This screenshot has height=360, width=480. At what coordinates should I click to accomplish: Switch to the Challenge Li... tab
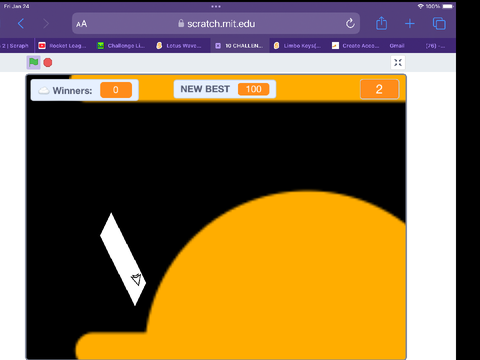coord(122,46)
